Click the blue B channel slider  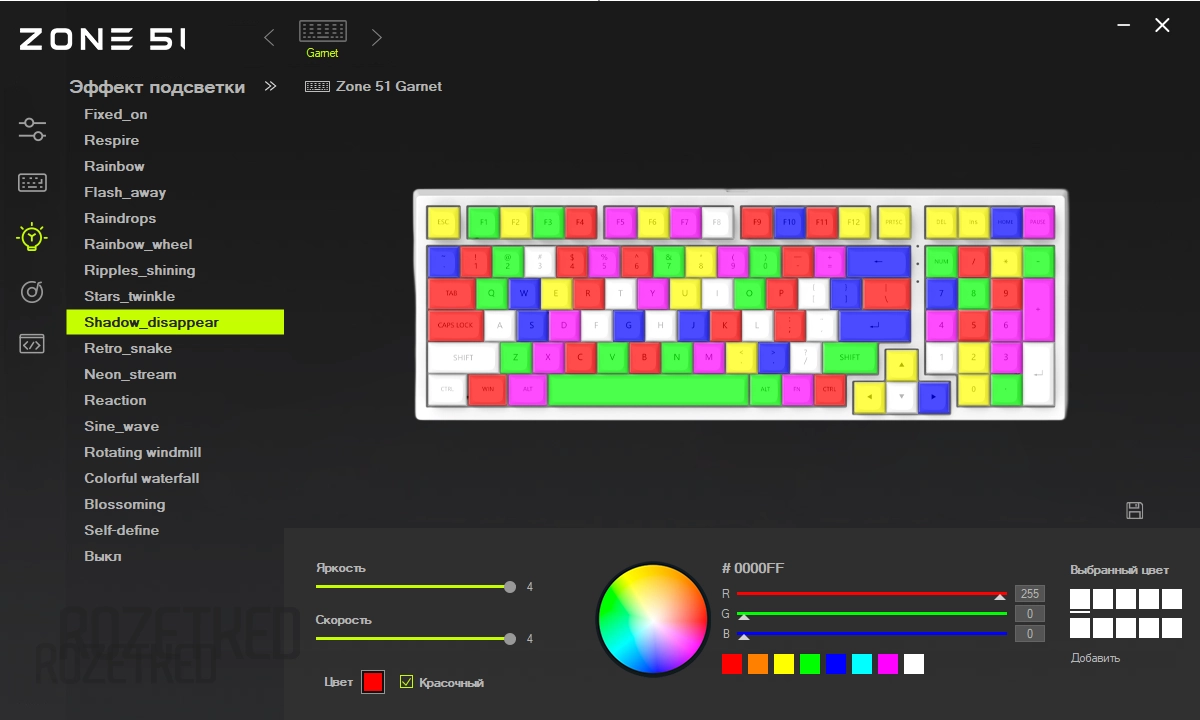click(x=872, y=634)
